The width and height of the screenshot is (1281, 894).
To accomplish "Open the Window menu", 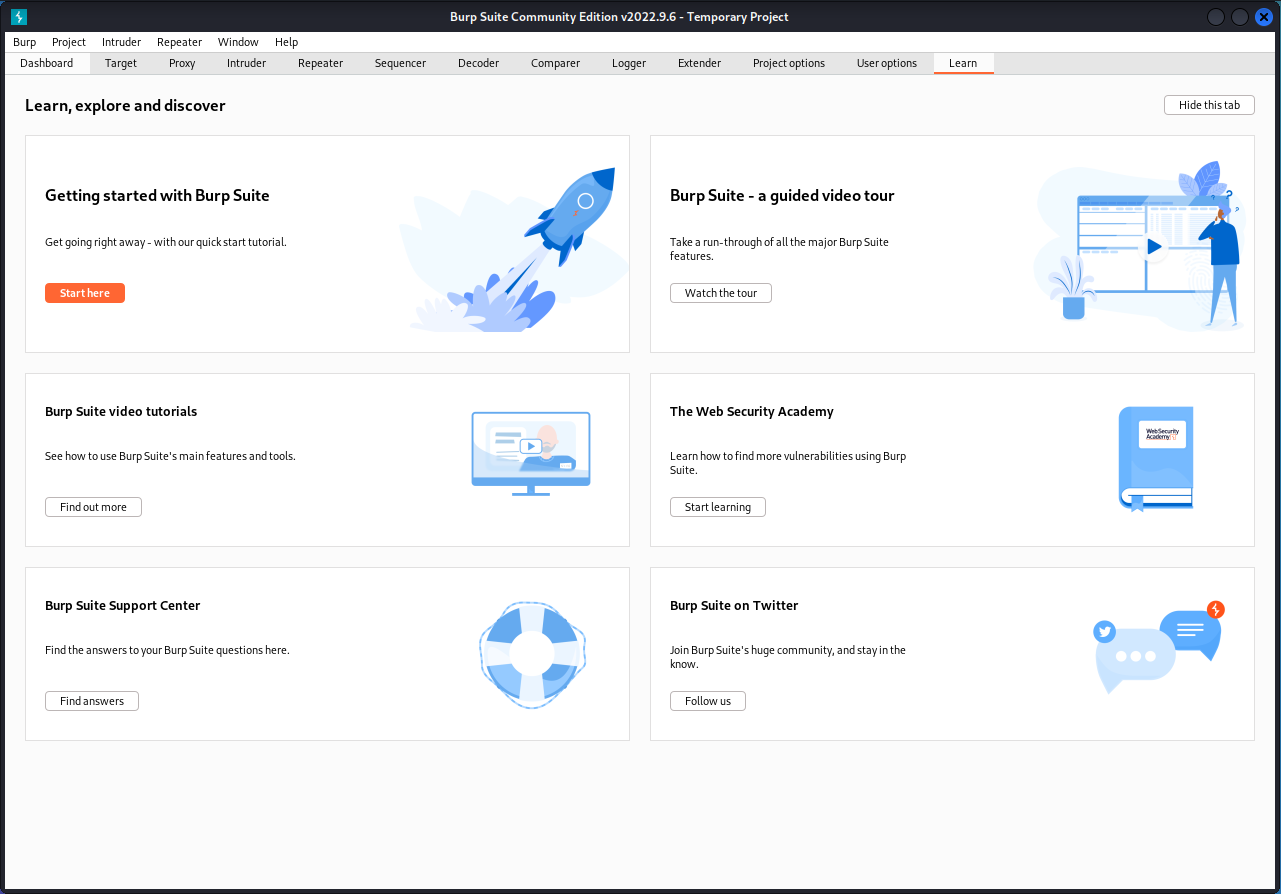I will click(238, 42).
